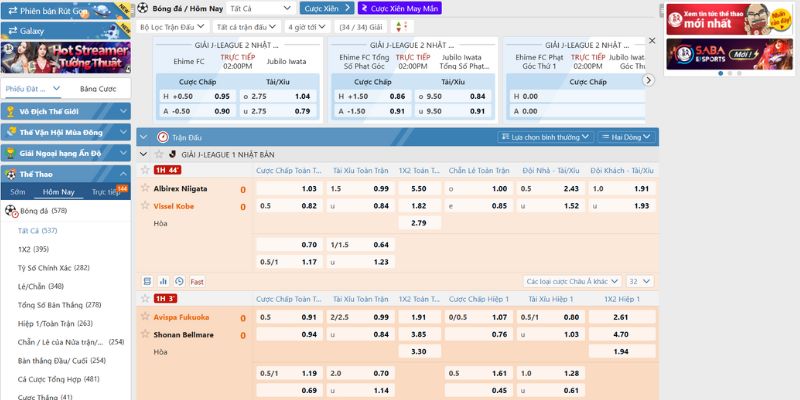Close the promotional banner on the right
The image size is (800, 400).
pos(652,41)
